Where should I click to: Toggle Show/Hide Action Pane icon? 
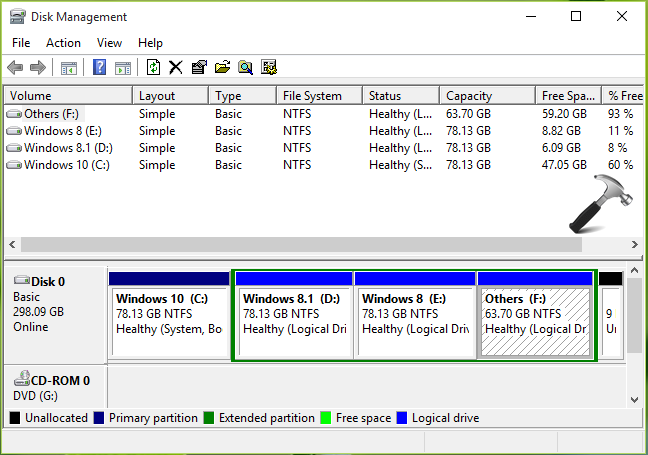[x=123, y=68]
